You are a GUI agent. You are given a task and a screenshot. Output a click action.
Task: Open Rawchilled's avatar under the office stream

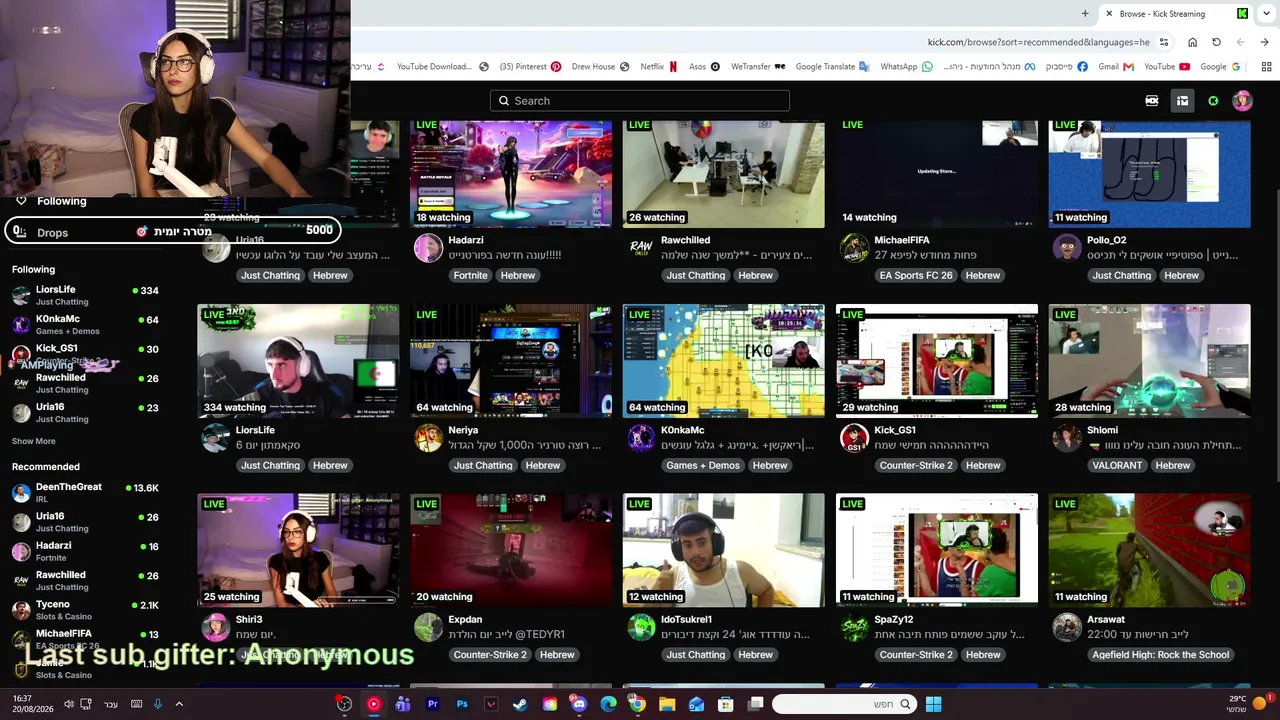pyautogui.click(x=641, y=248)
